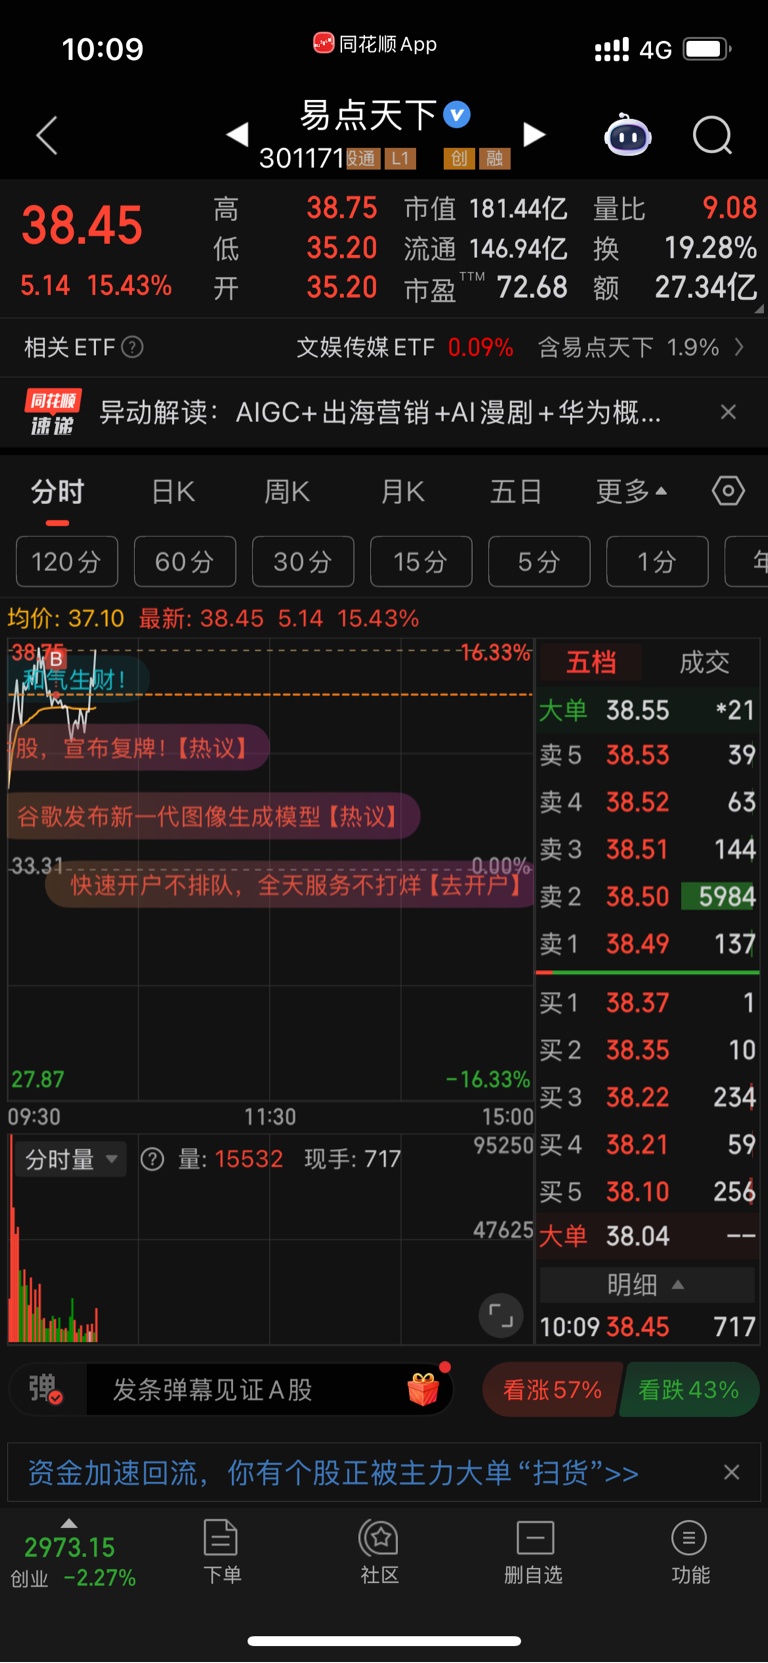This screenshot has width=768, height=1663.
Task: Switch to next stock with right triangle
Action: [x=535, y=134]
